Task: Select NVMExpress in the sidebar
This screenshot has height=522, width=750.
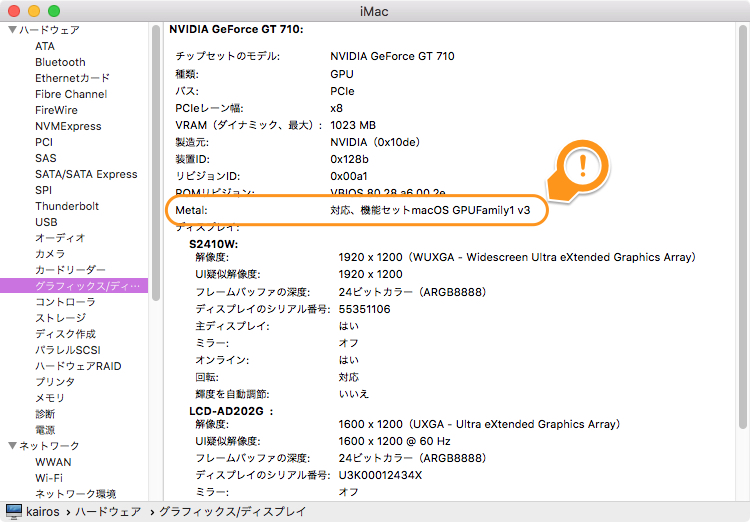Action: [x=68, y=126]
